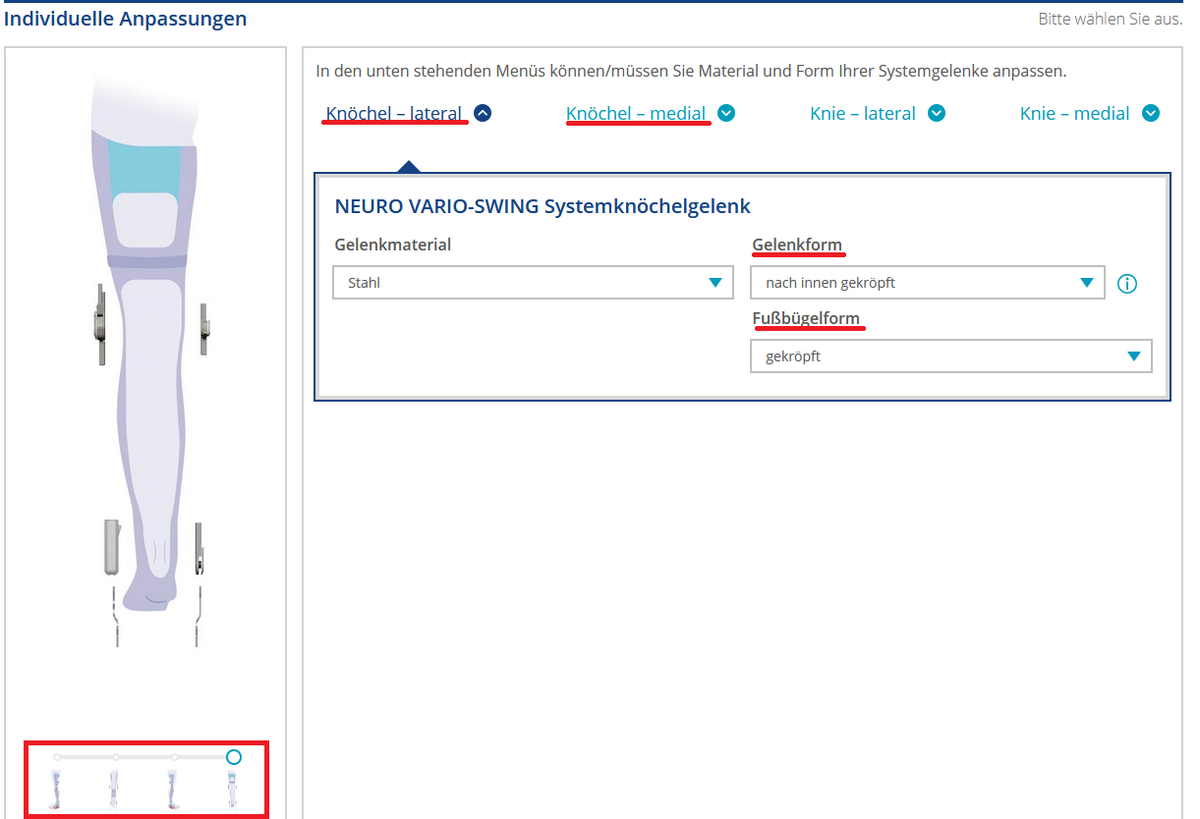Click the left foot stirrup bar under the ankle
Image resolution: width=1200 pixels, height=819 pixels.
tap(115, 617)
